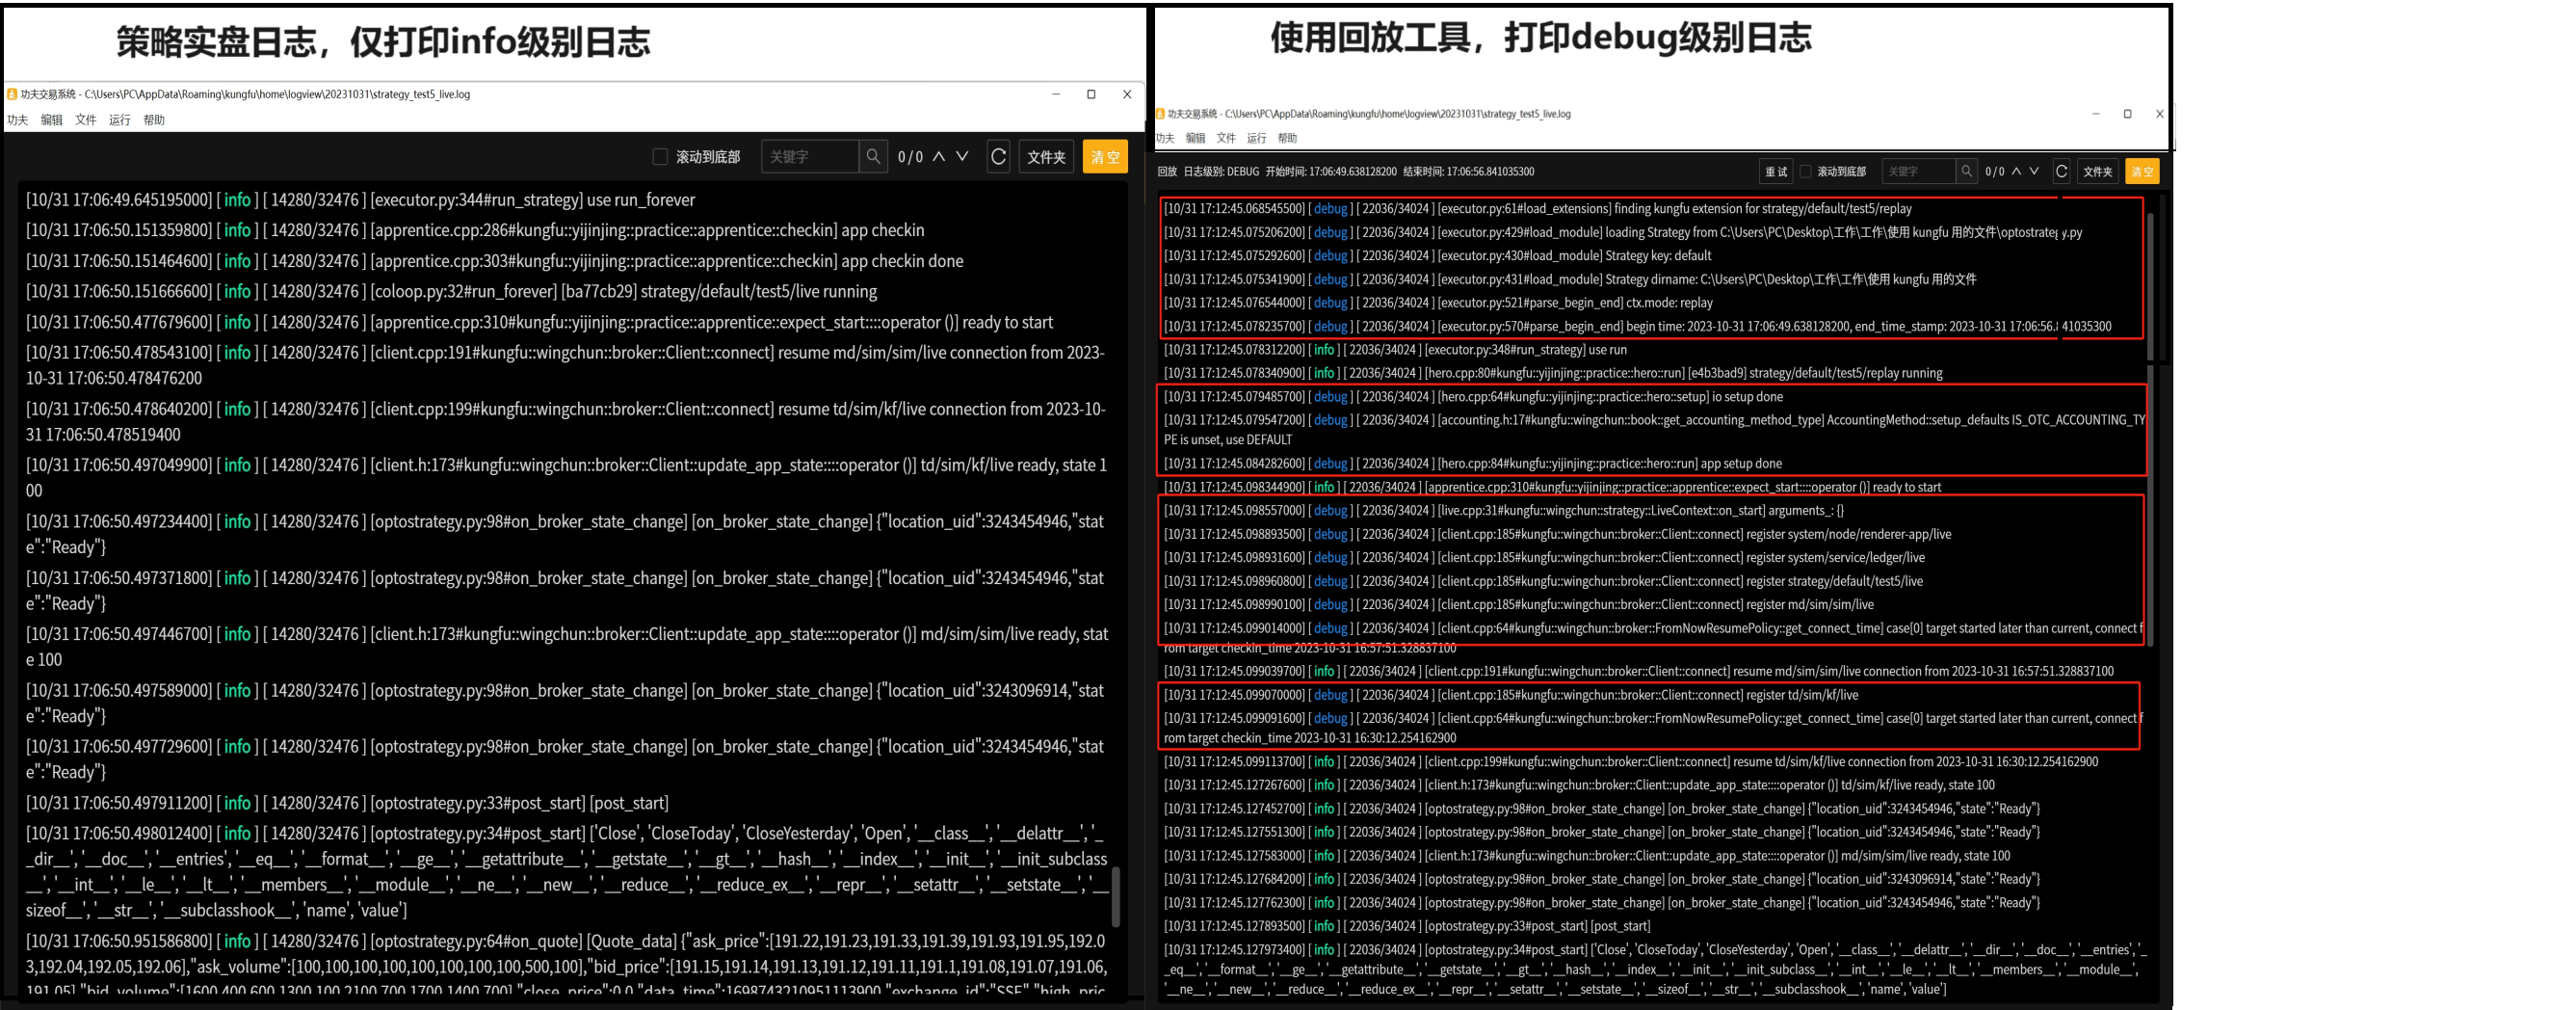Click the 日志级别: DEBUG label in right window
The width and height of the screenshot is (2576, 1010).
coord(1221,172)
